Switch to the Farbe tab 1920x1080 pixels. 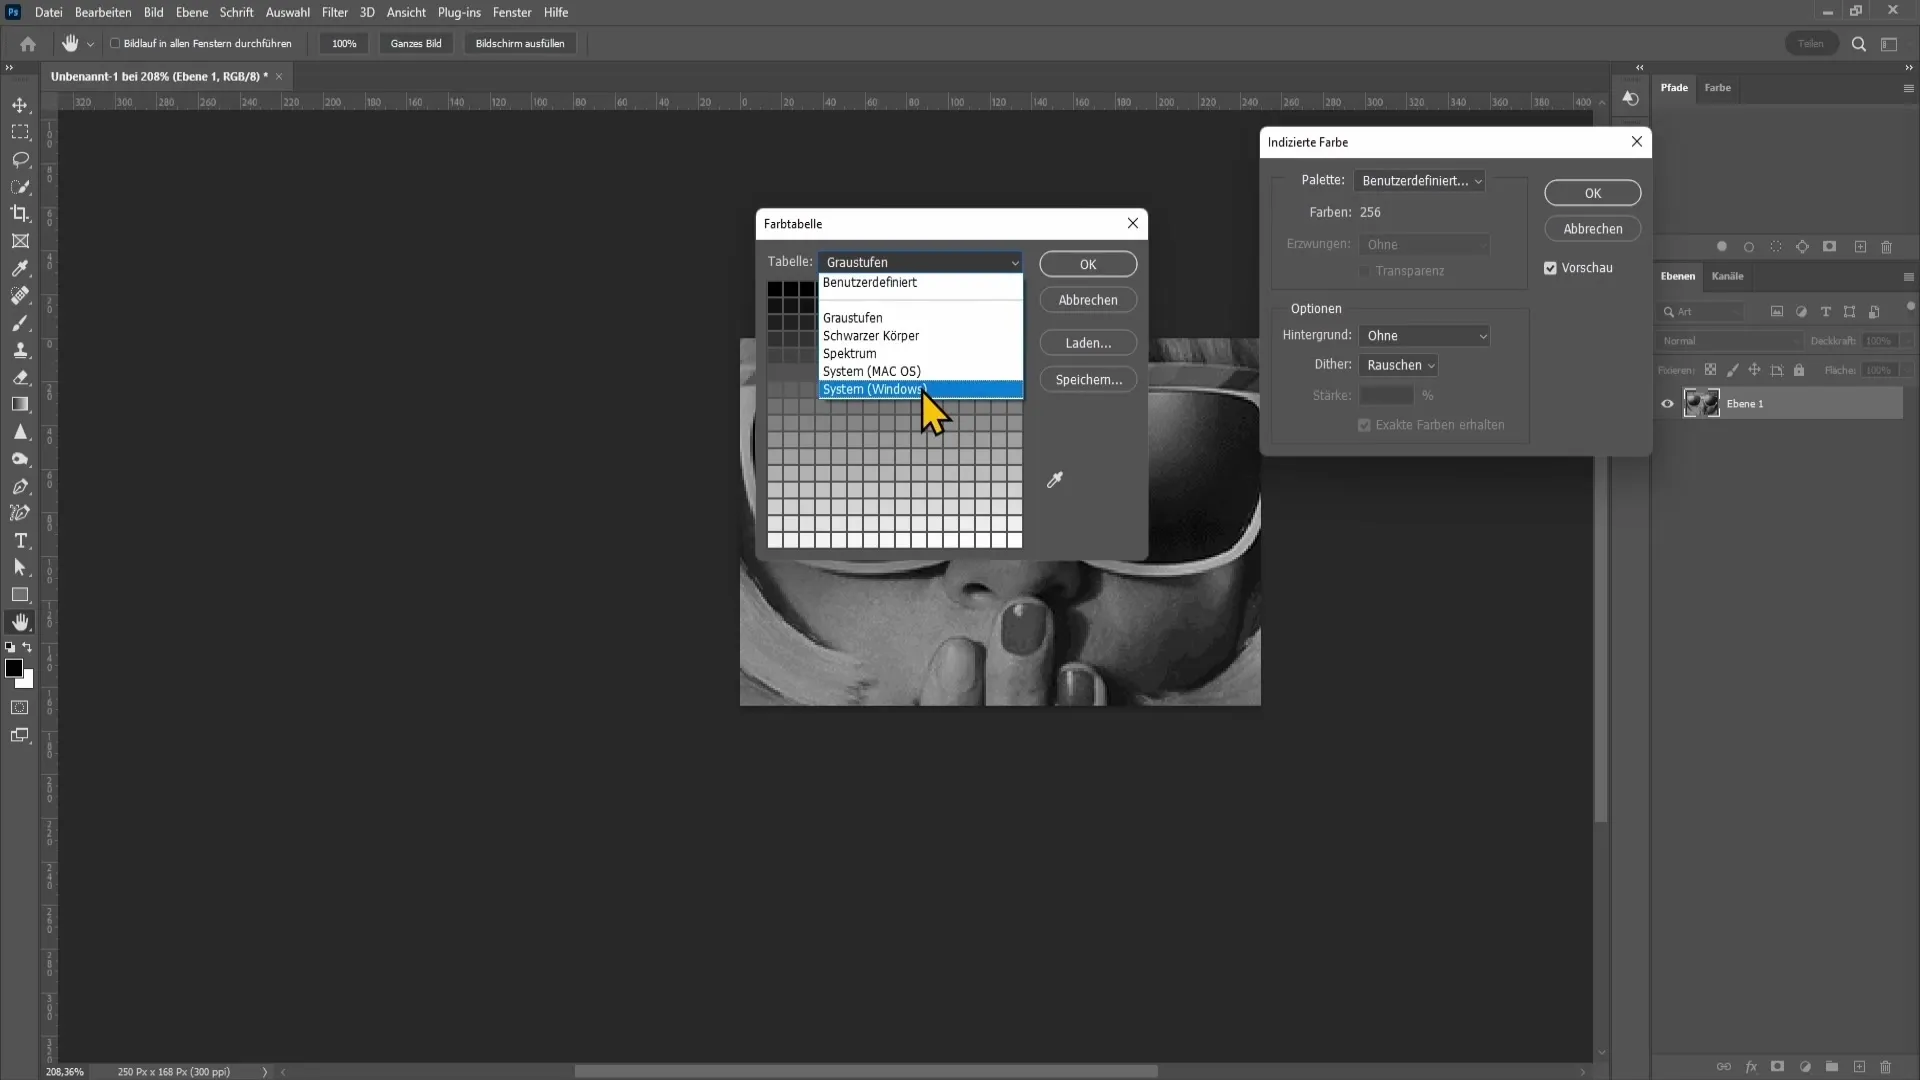(1717, 88)
